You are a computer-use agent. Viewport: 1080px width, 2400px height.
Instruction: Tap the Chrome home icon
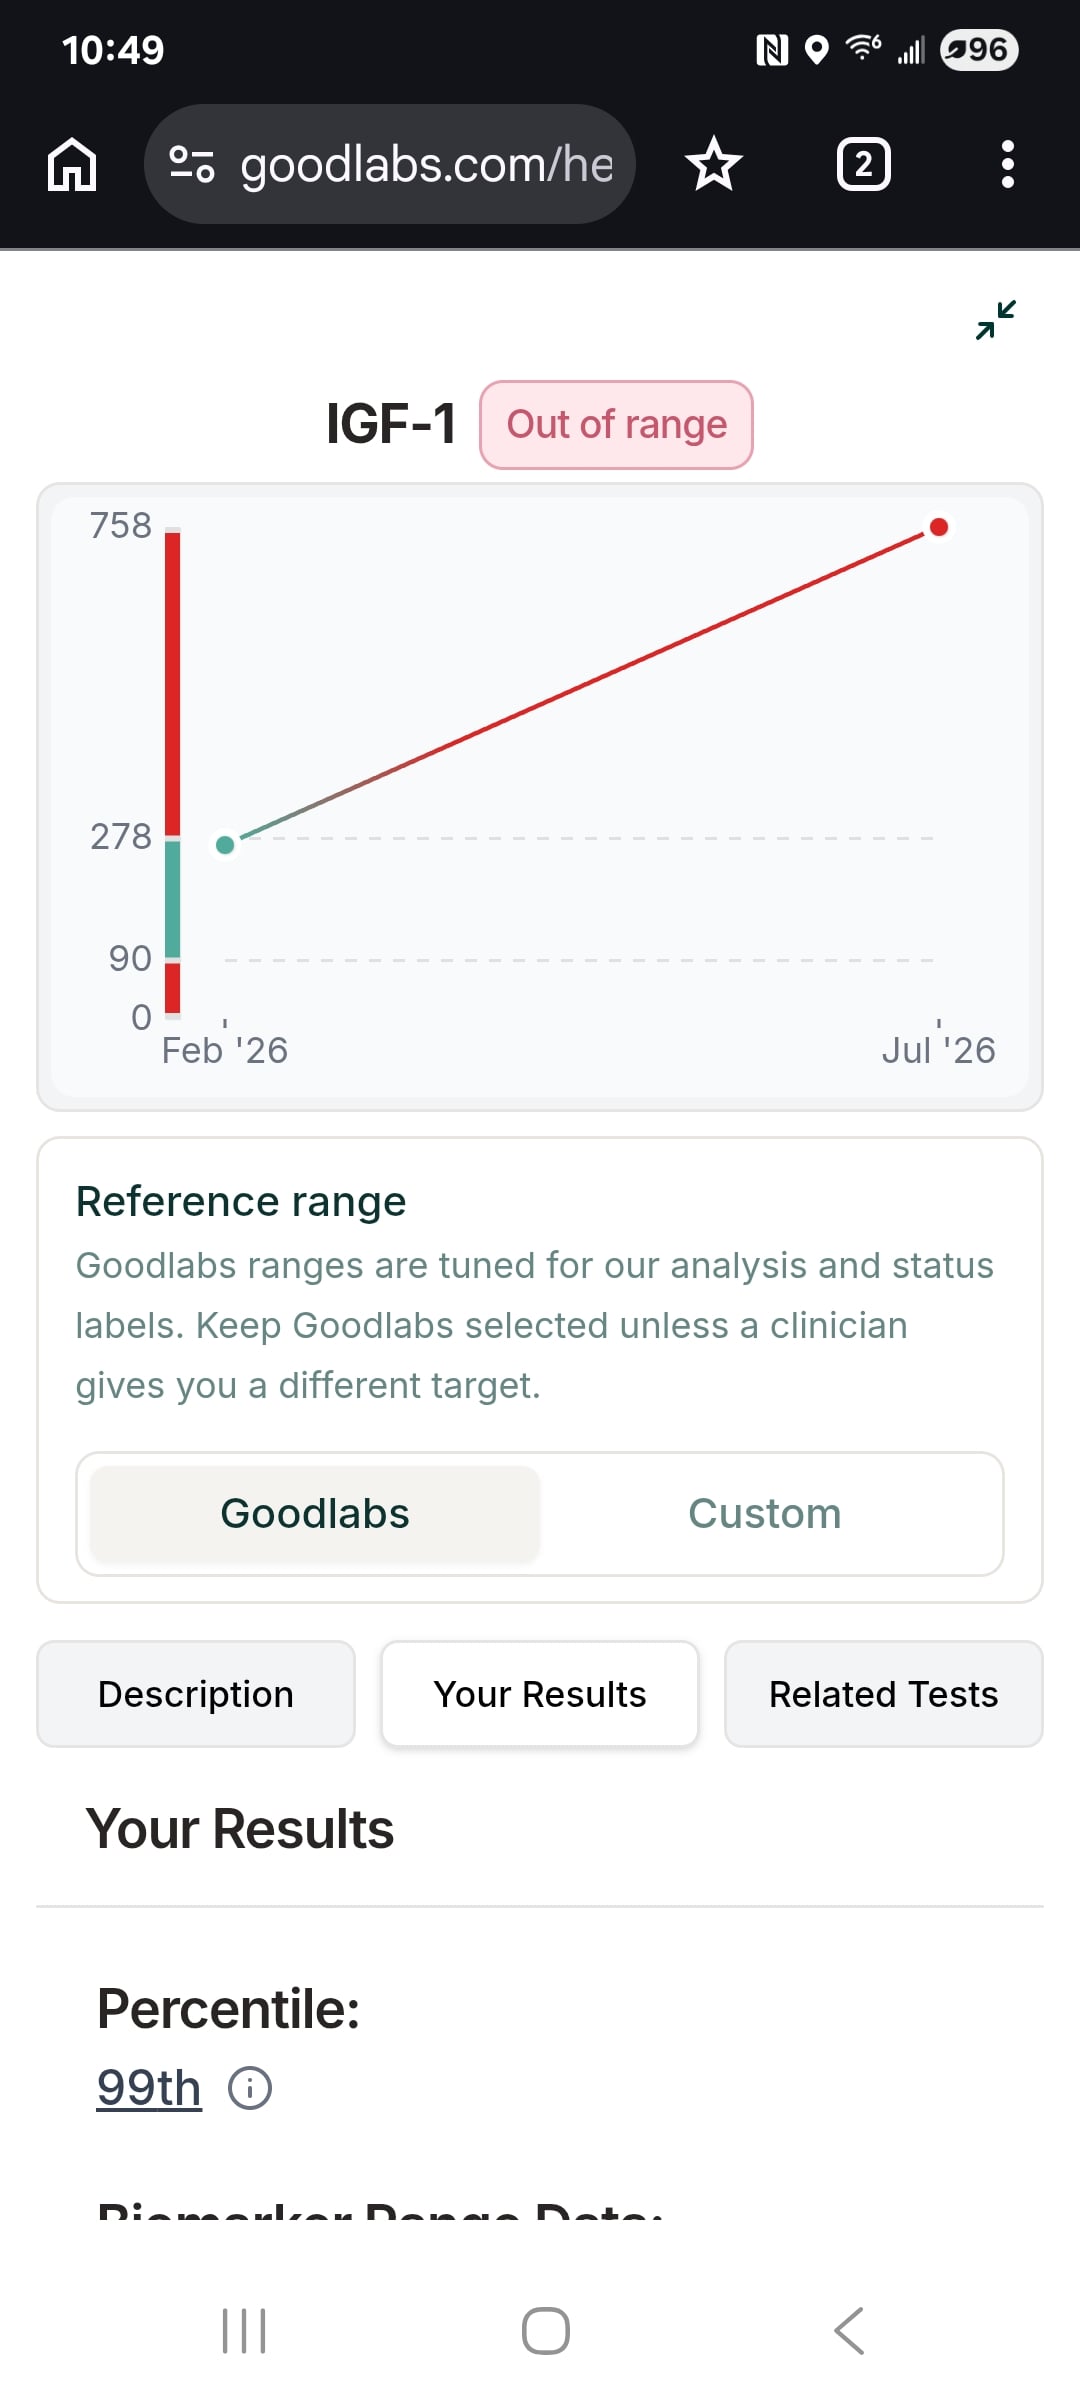point(72,164)
